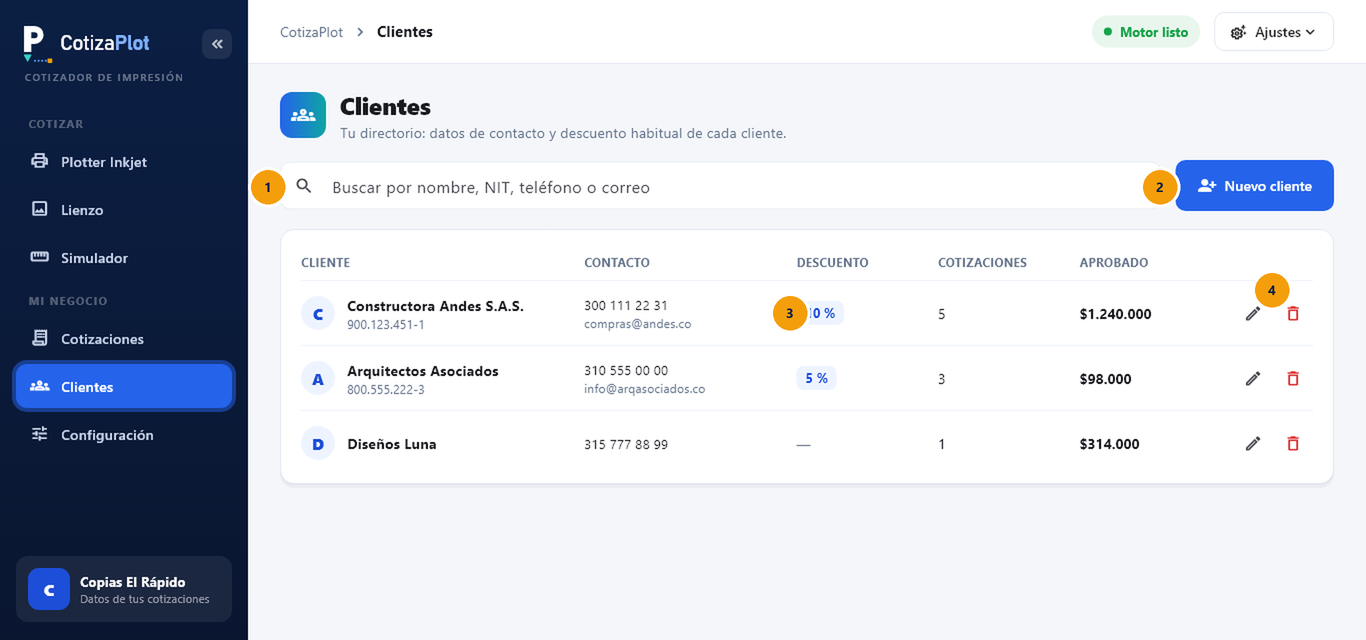This screenshot has width=1366, height=640.
Task: Click Nuevo cliente button
Action: (1255, 186)
